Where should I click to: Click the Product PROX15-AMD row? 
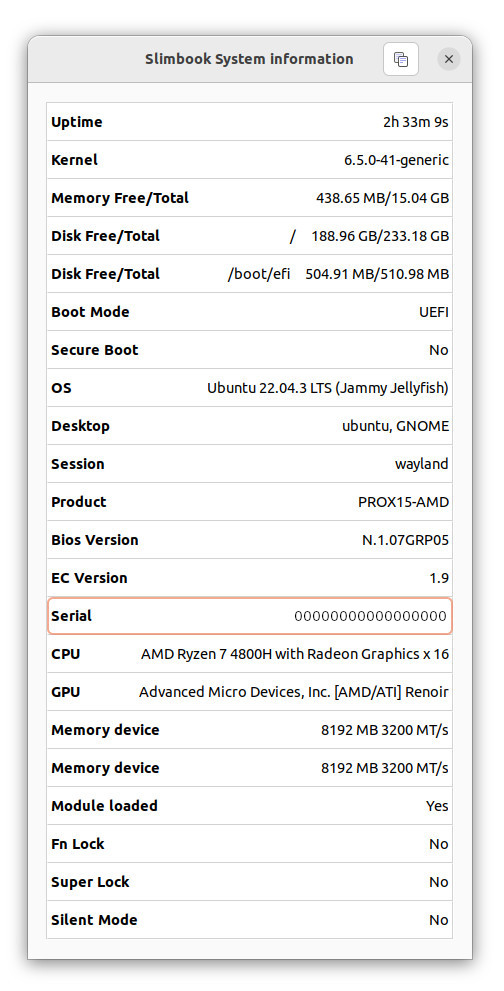[x=250, y=502]
